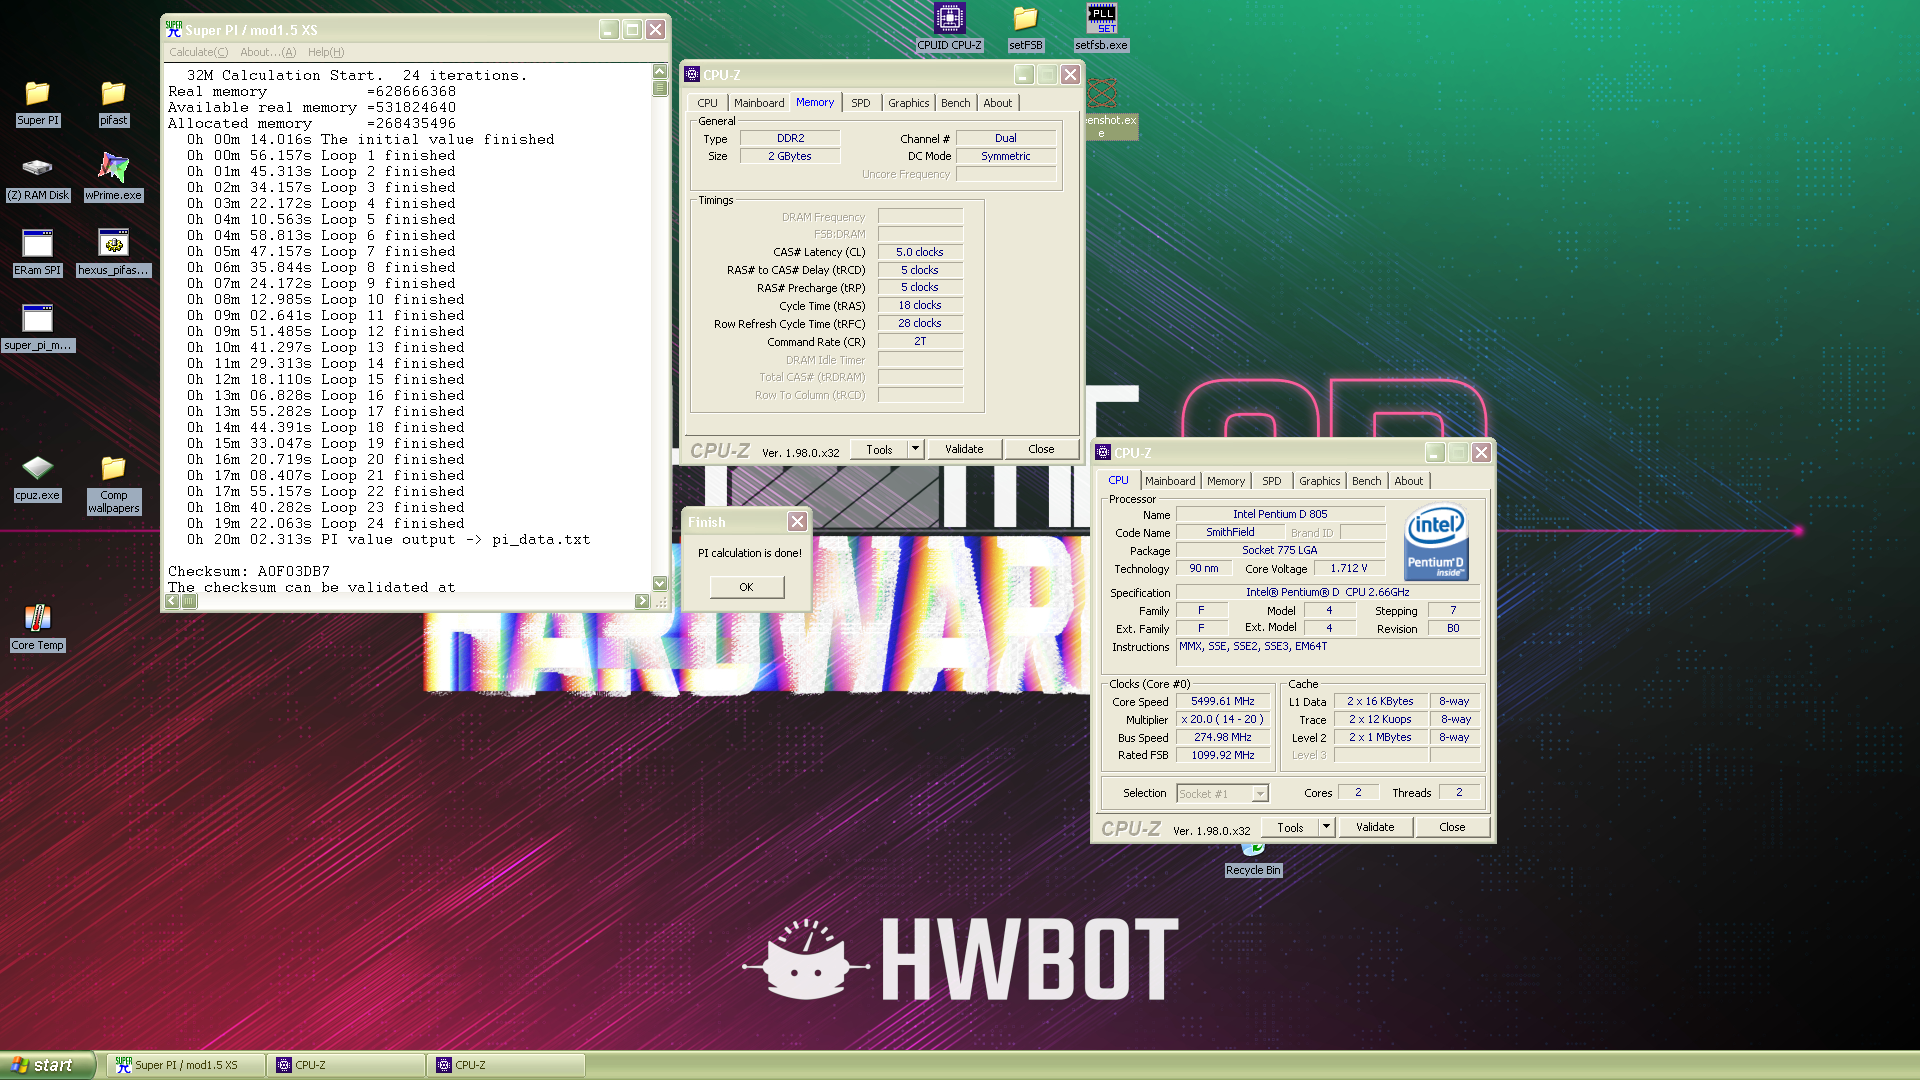Switch to Mainboard tab in processor CPU-Z window
Viewport: 1920px width, 1080px height.
[x=1170, y=481]
